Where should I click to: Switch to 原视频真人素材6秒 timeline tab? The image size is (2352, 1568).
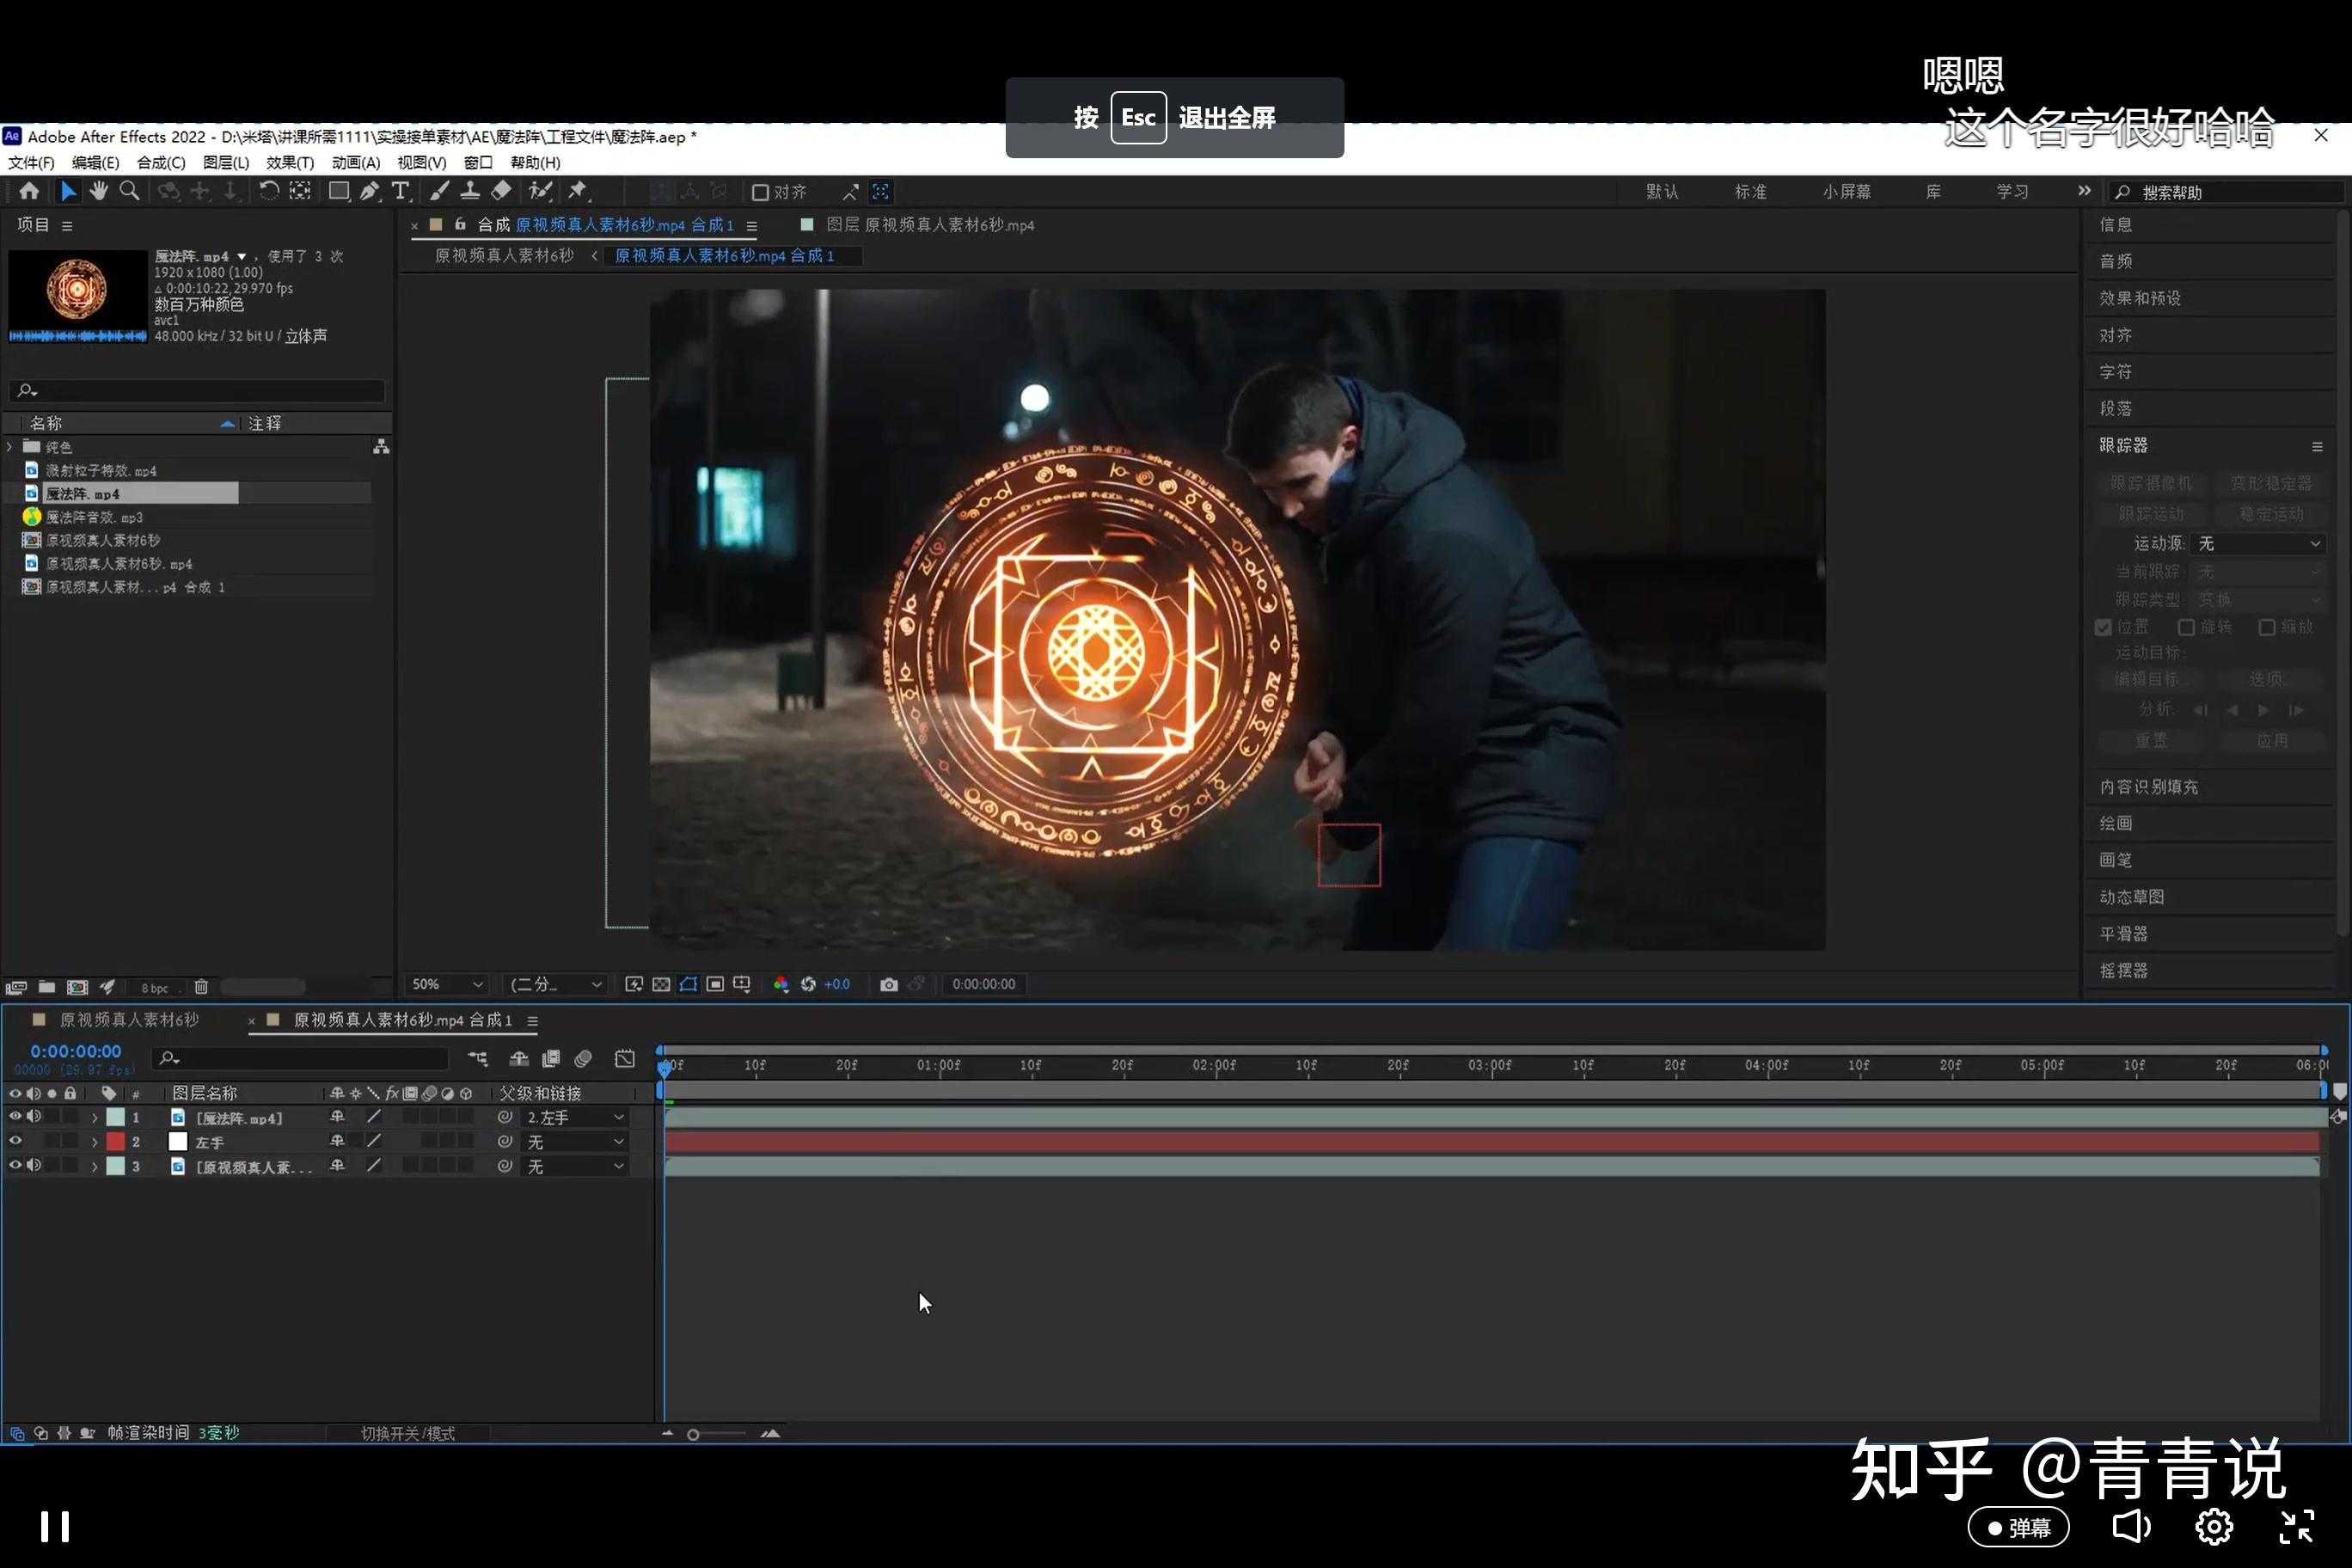pos(129,1020)
